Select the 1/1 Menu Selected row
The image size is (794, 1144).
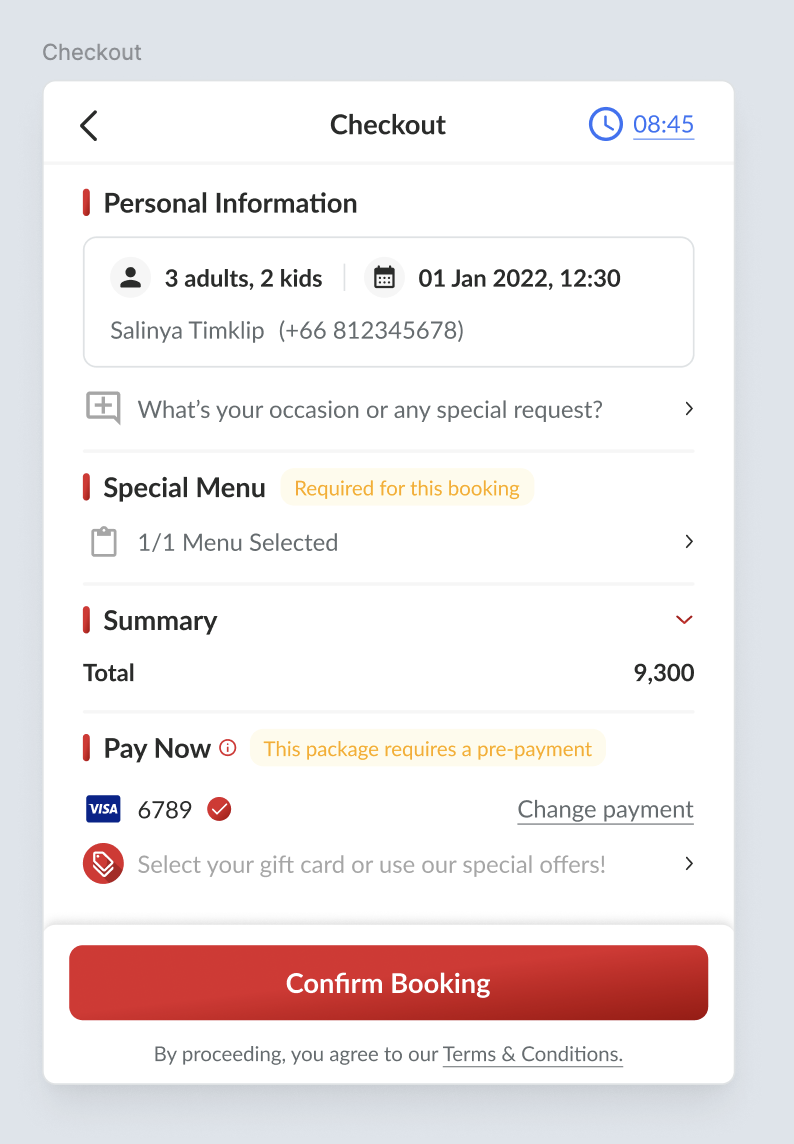point(238,542)
